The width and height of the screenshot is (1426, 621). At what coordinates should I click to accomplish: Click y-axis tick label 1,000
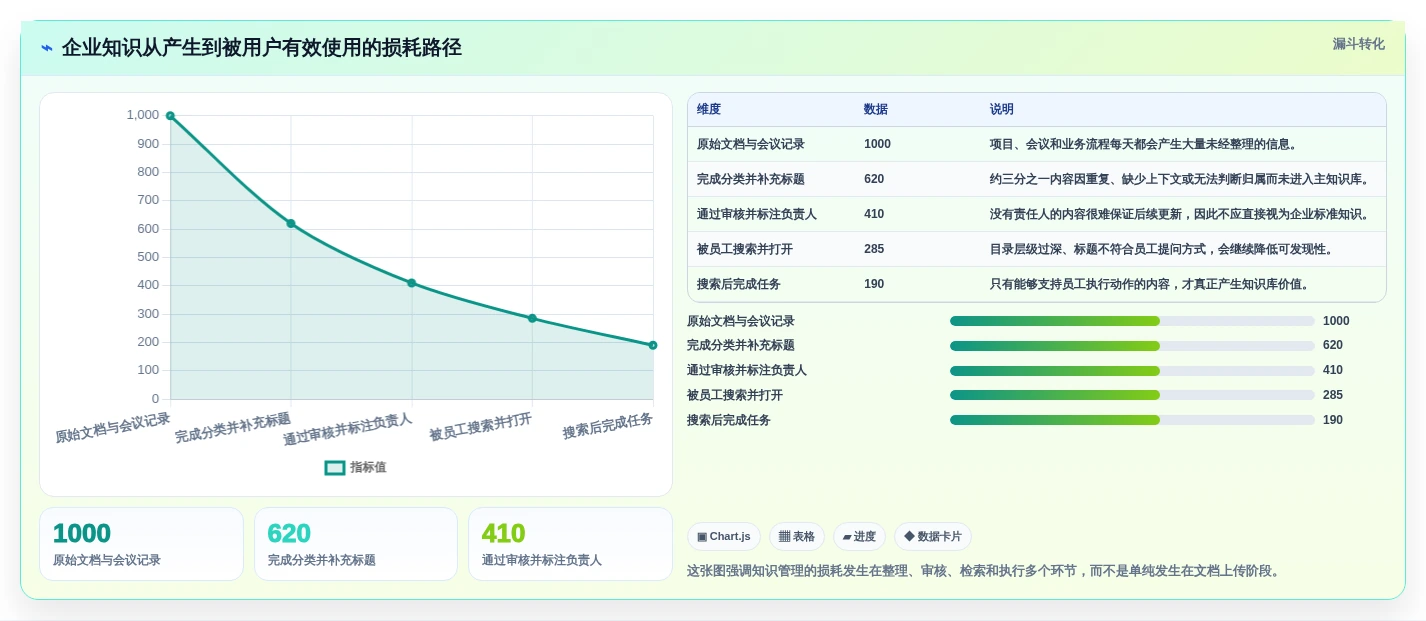tap(143, 115)
